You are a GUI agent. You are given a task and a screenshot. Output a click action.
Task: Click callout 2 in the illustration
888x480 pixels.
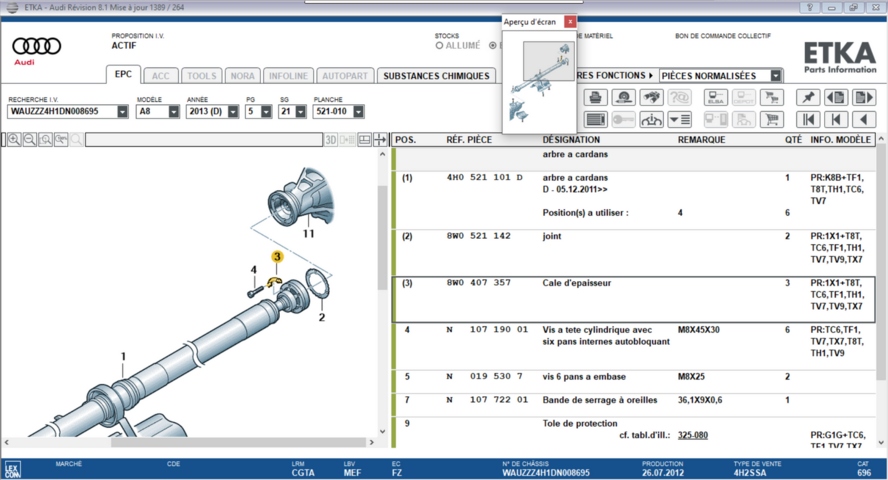click(x=322, y=318)
